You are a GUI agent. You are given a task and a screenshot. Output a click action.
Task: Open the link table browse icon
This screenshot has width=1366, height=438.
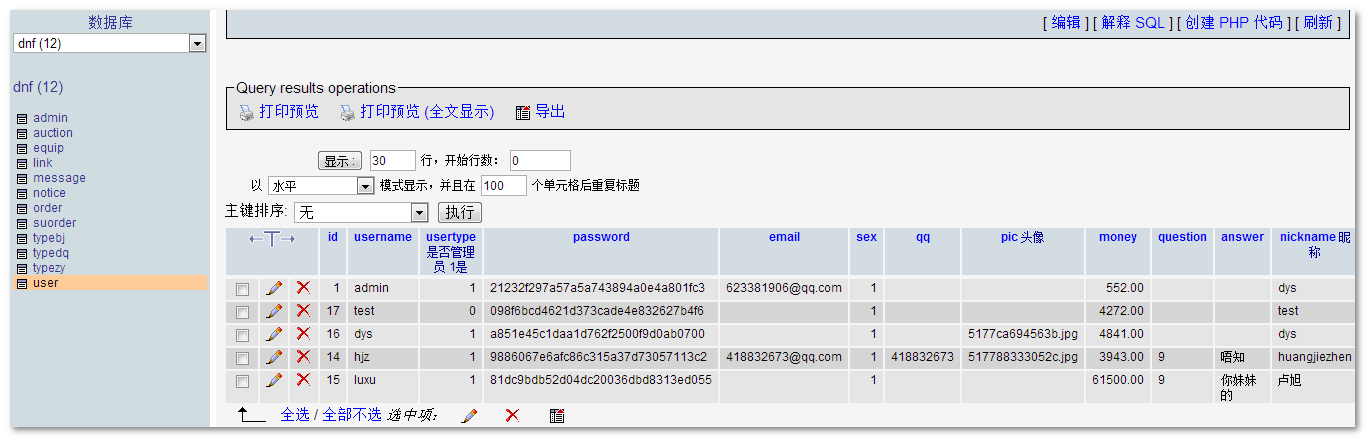point(22,163)
